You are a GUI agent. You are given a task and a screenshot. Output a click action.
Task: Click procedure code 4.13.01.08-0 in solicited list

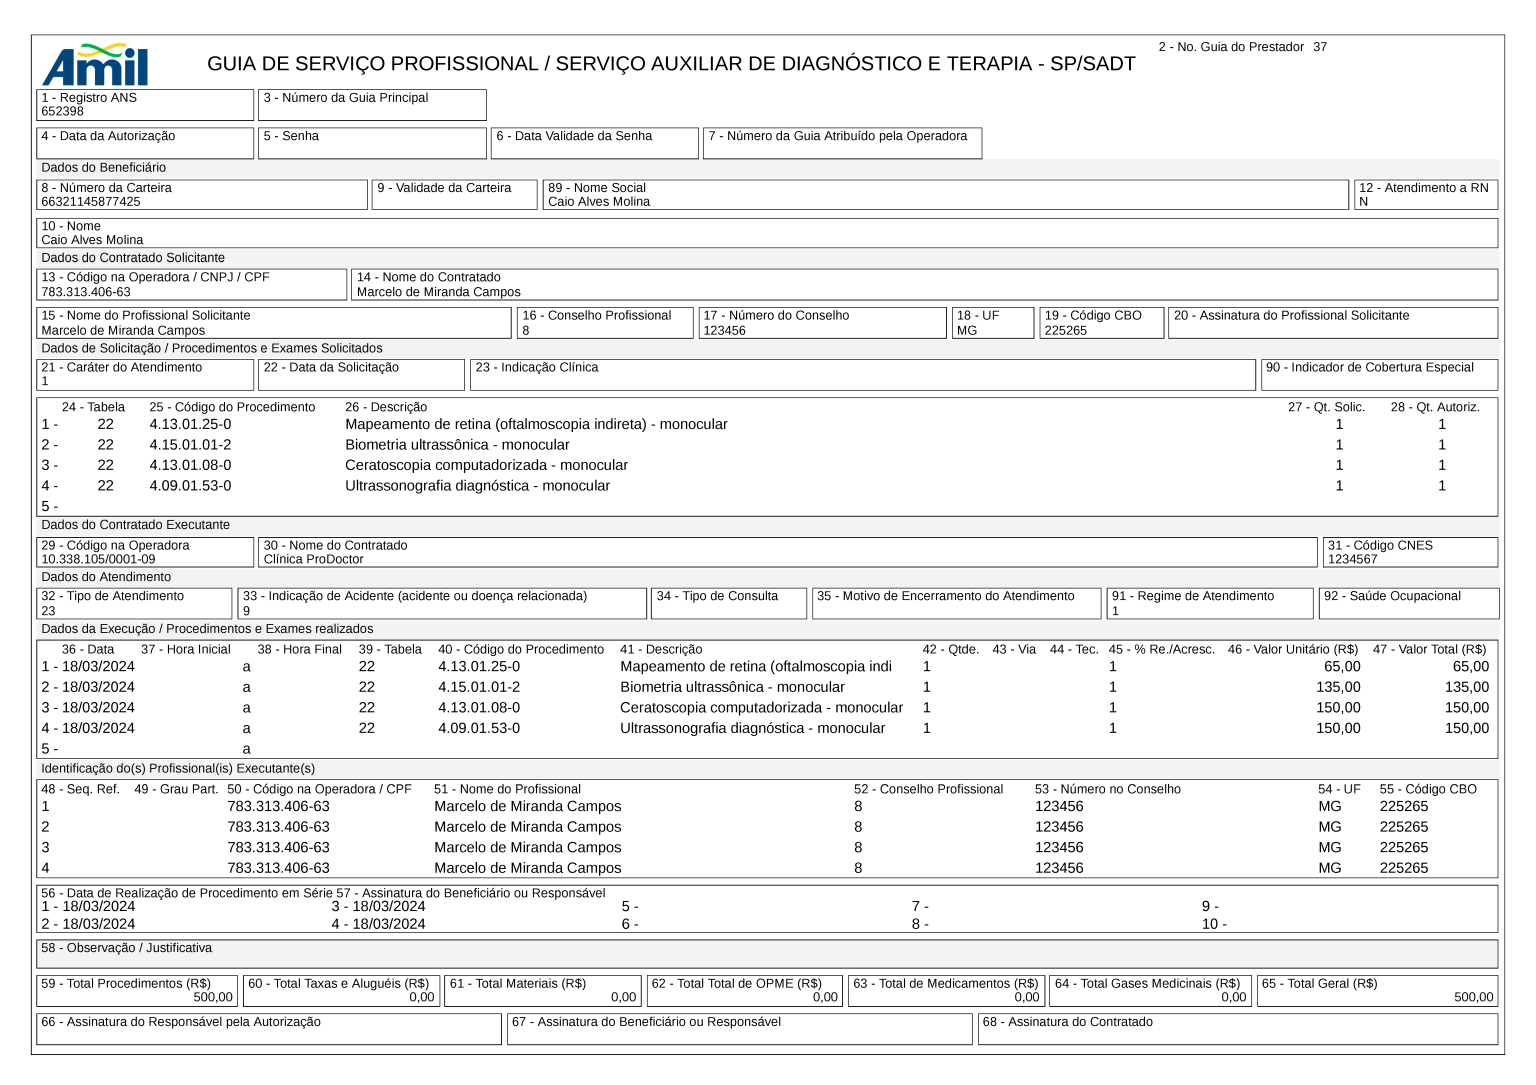click(190, 465)
